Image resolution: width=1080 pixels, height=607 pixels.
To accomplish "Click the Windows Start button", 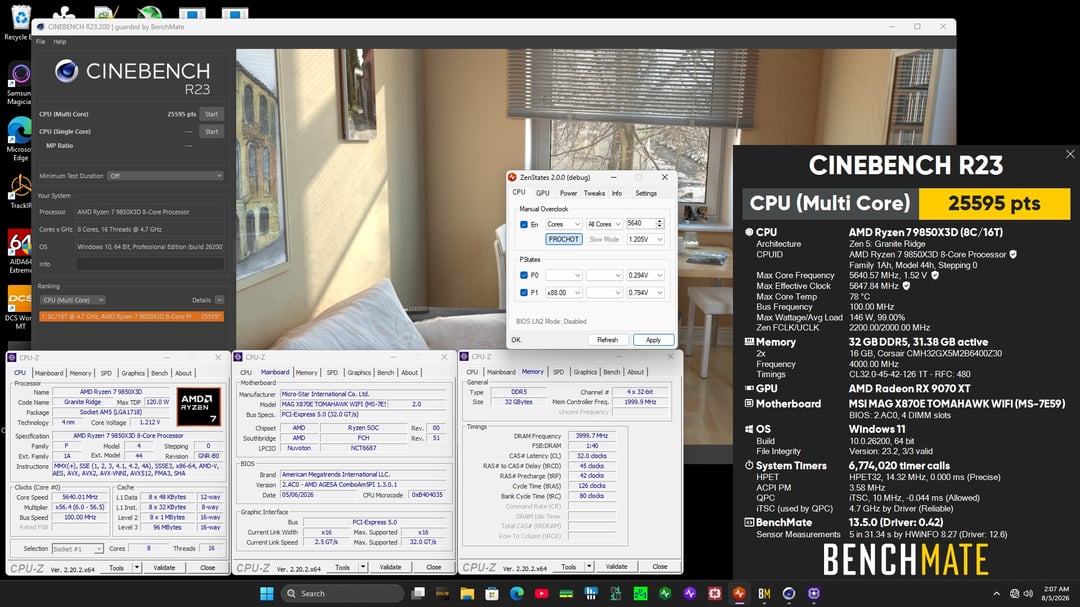I will tap(267, 593).
